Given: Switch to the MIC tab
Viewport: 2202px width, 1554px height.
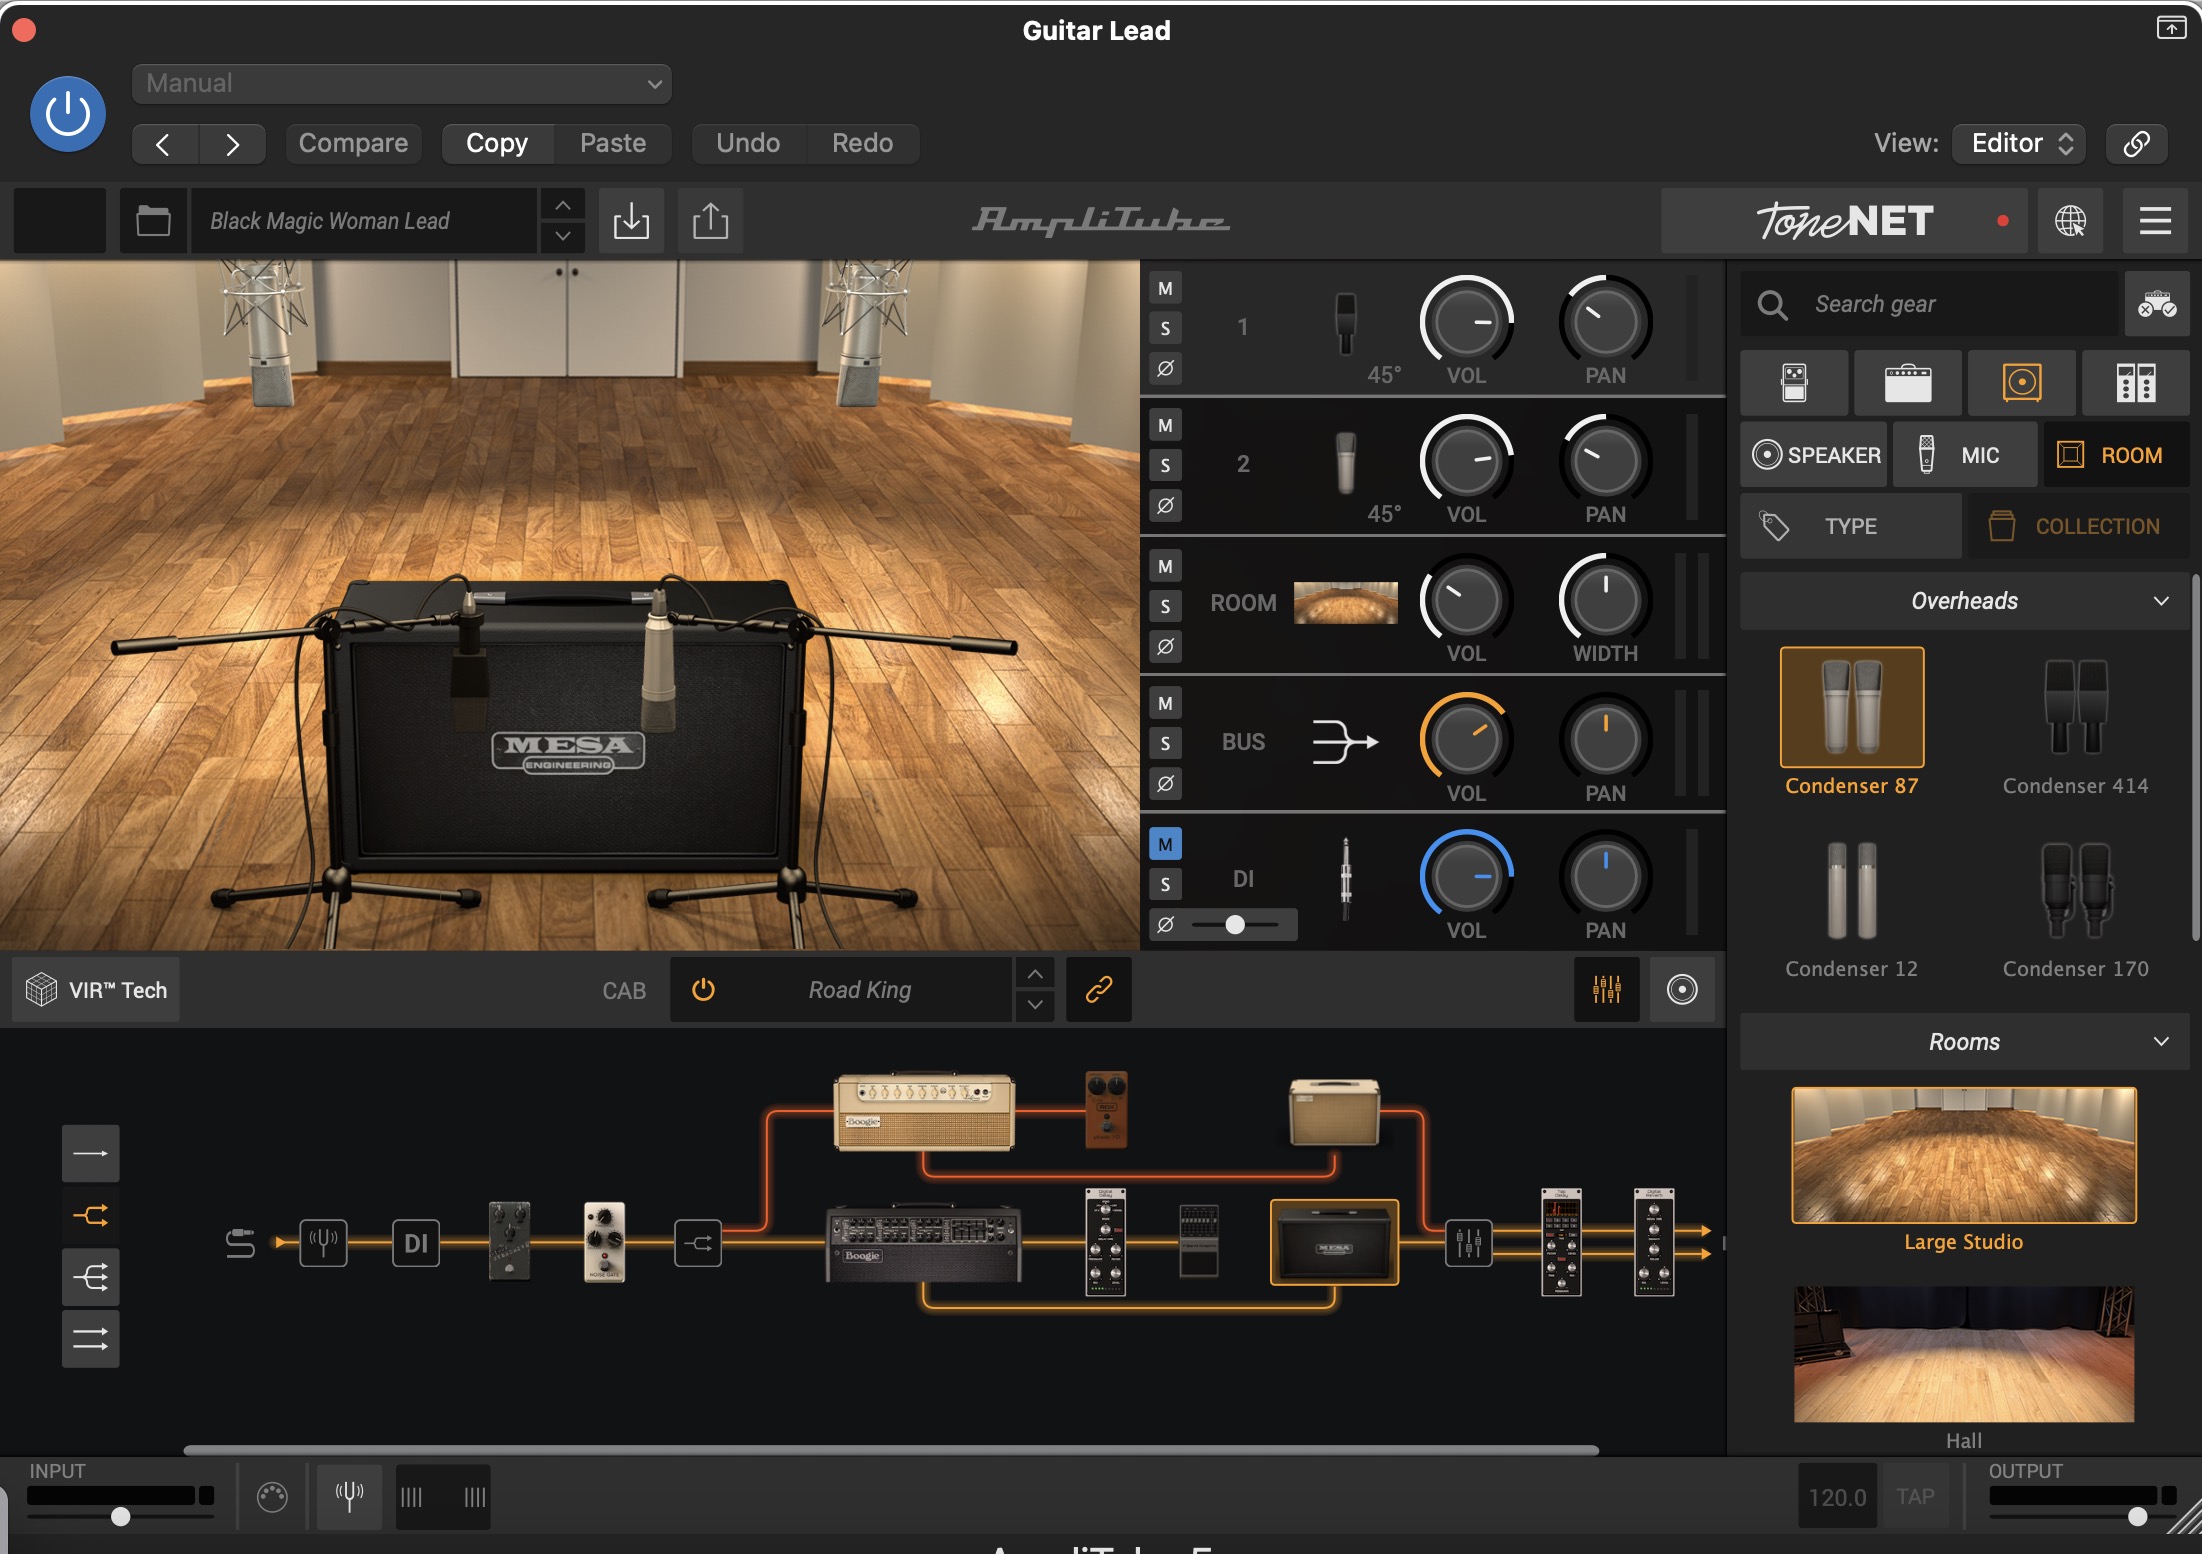Looking at the screenshot, I should point(1964,455).
